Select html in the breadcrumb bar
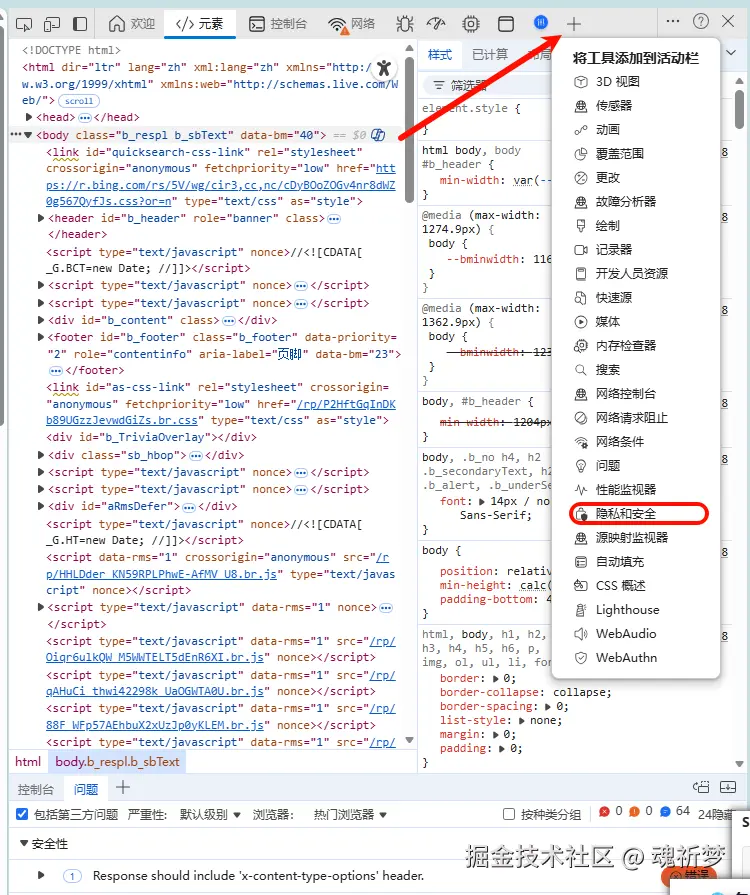 click(x=28, y=761)
